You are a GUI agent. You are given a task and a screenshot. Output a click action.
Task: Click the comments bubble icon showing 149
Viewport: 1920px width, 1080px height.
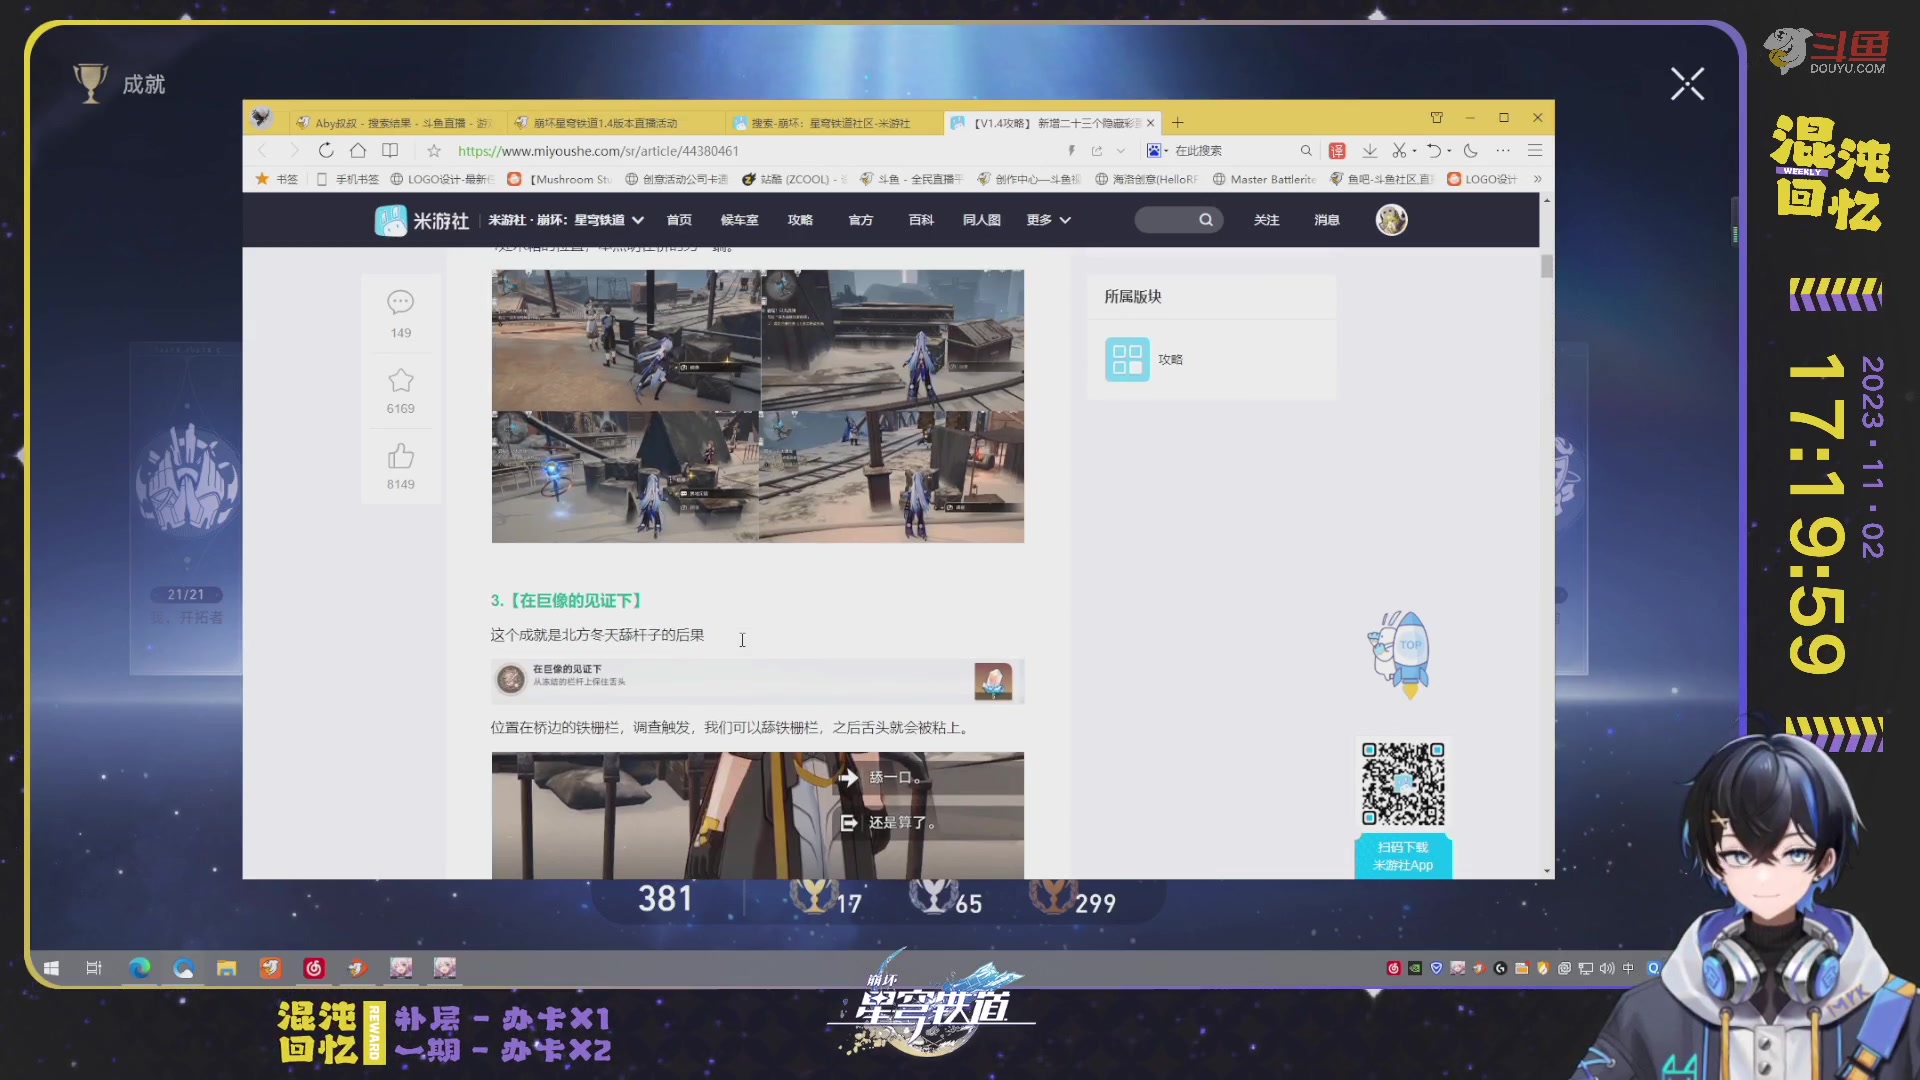(x=401, y=302)
